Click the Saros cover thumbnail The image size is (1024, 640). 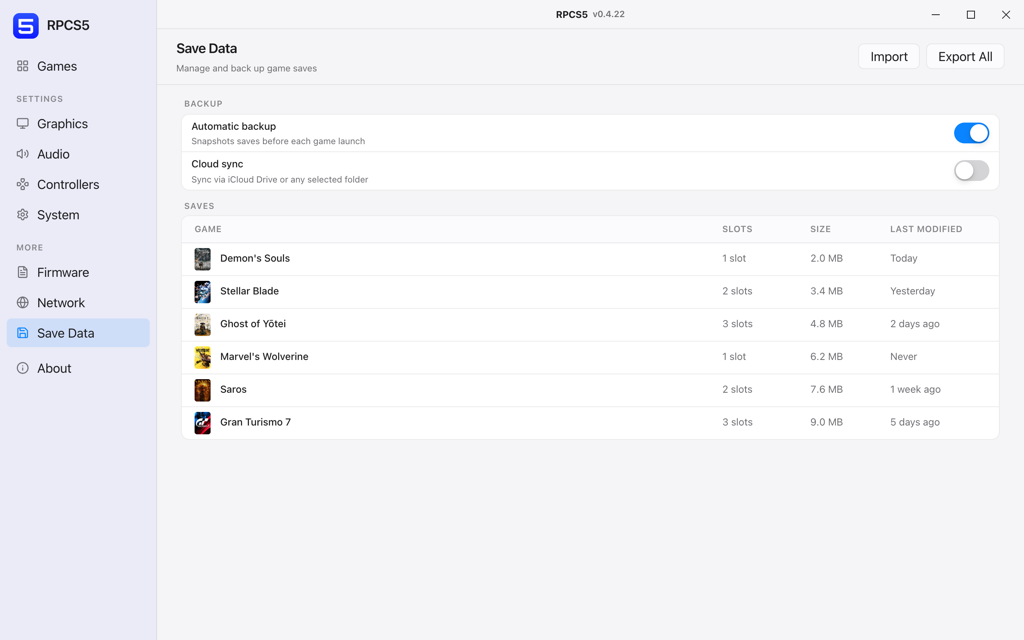(202, 390)
